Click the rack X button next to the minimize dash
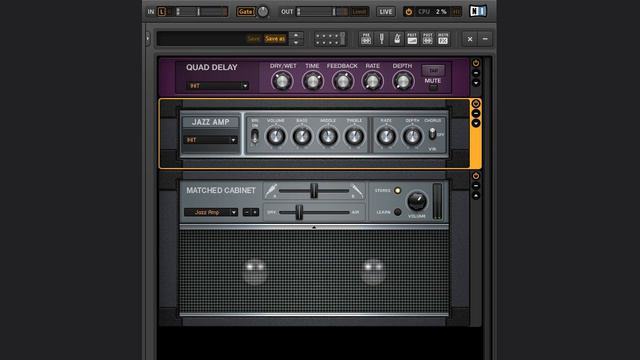 [470, 39]
